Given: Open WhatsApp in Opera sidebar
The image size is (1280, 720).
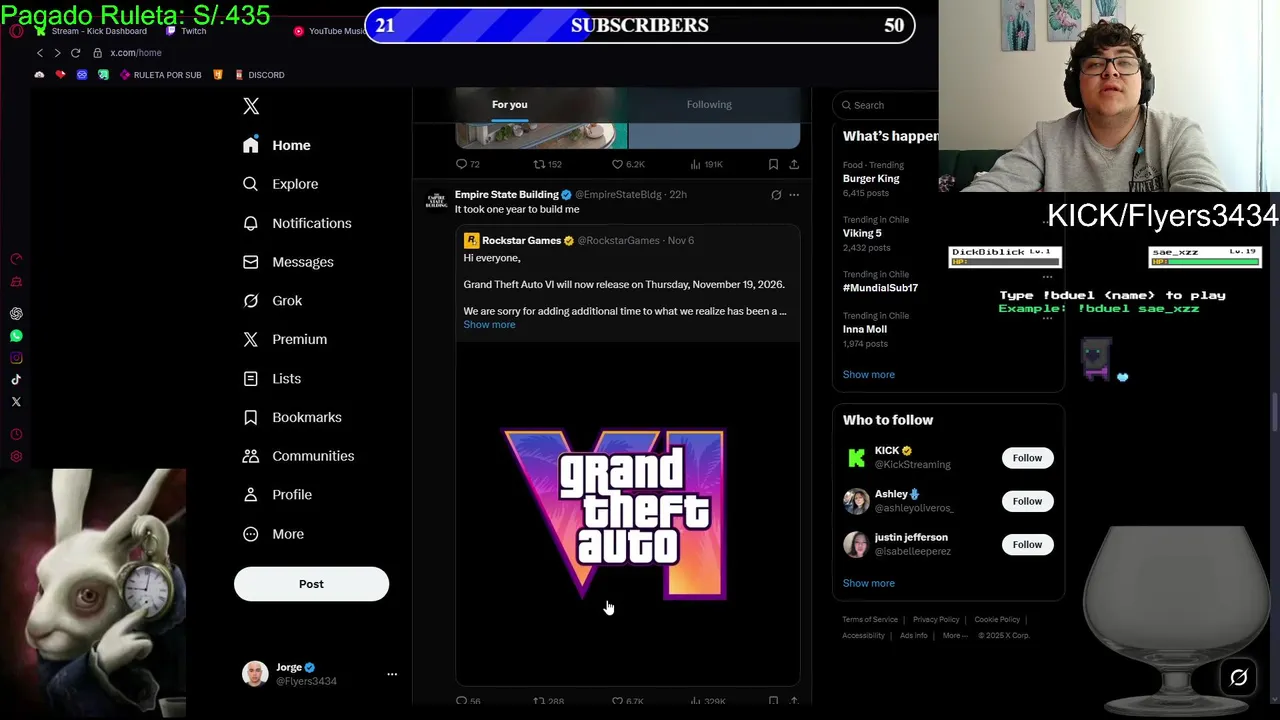Looking at the screenshot, I should pyautogui.click(x=16, y=336).
